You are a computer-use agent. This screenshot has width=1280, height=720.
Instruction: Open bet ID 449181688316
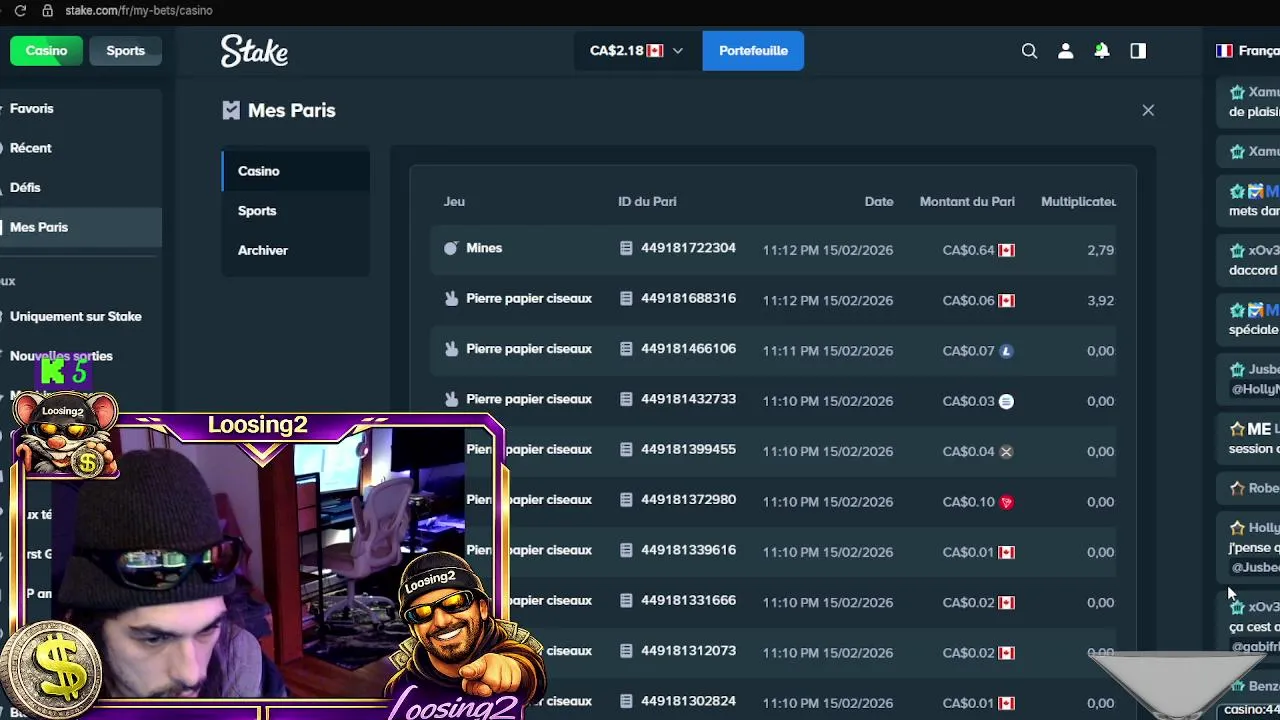[x=688, y=298]
